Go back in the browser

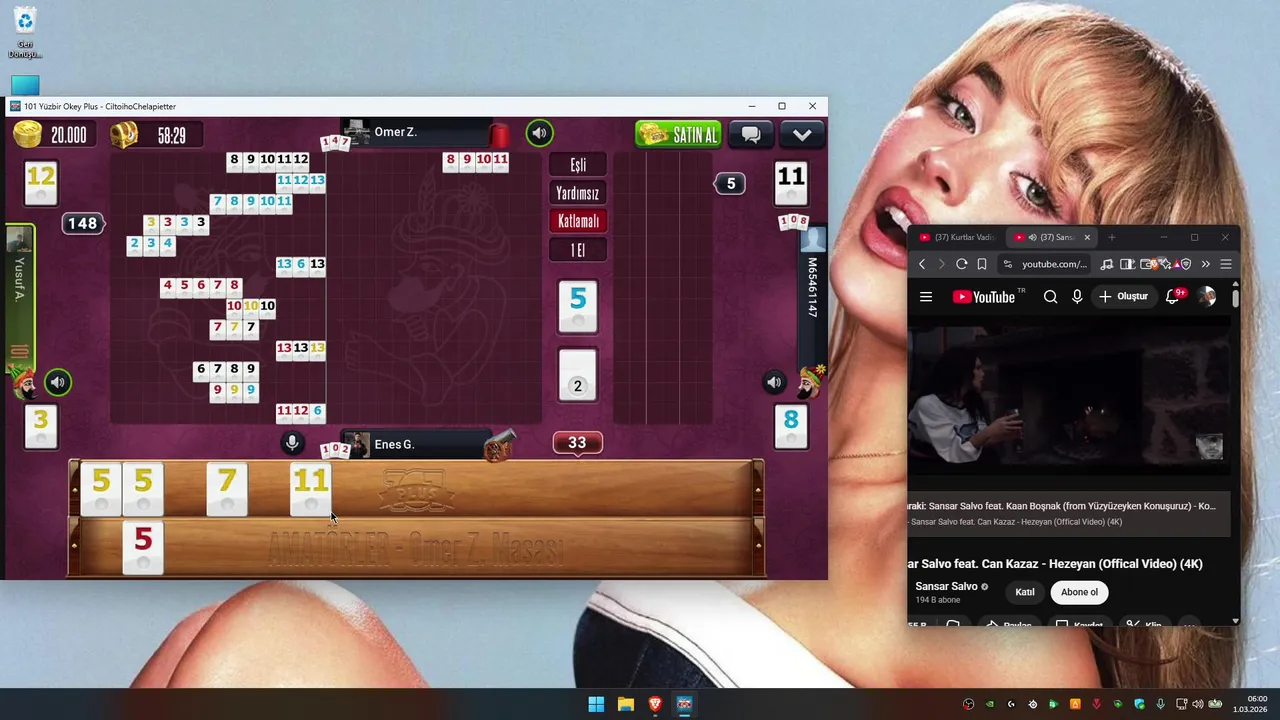[922, 264]
